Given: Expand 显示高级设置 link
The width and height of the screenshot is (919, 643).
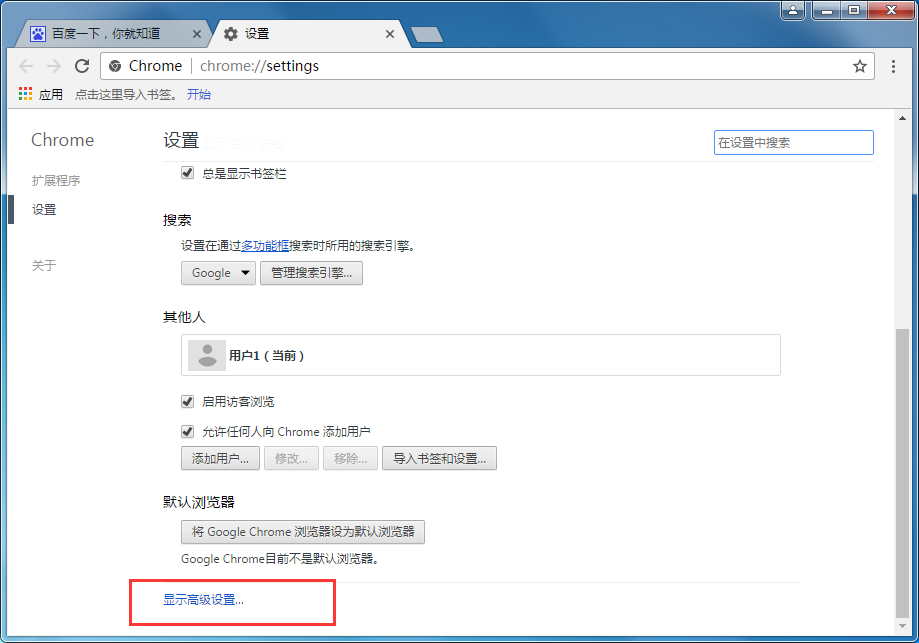Looking at the screenshot, I should 203,600.
